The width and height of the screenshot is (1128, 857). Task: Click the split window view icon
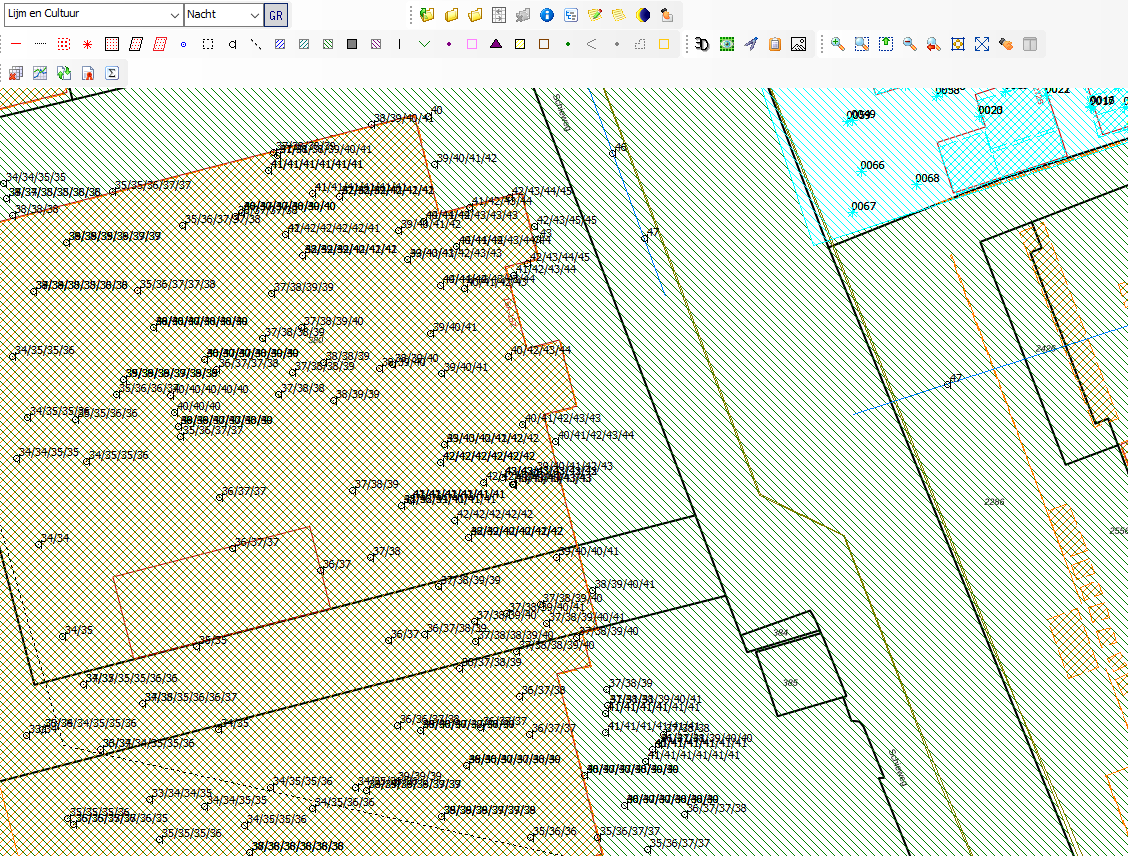[1030, 44]
